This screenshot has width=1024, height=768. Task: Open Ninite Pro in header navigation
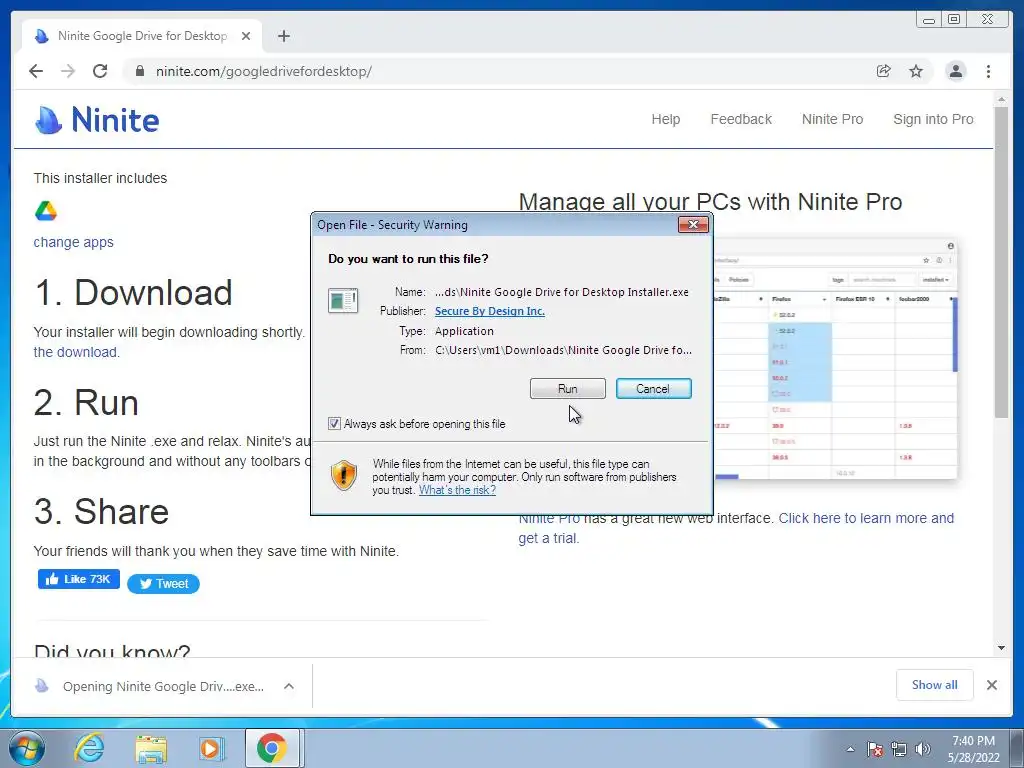click(x=832, y=119)
